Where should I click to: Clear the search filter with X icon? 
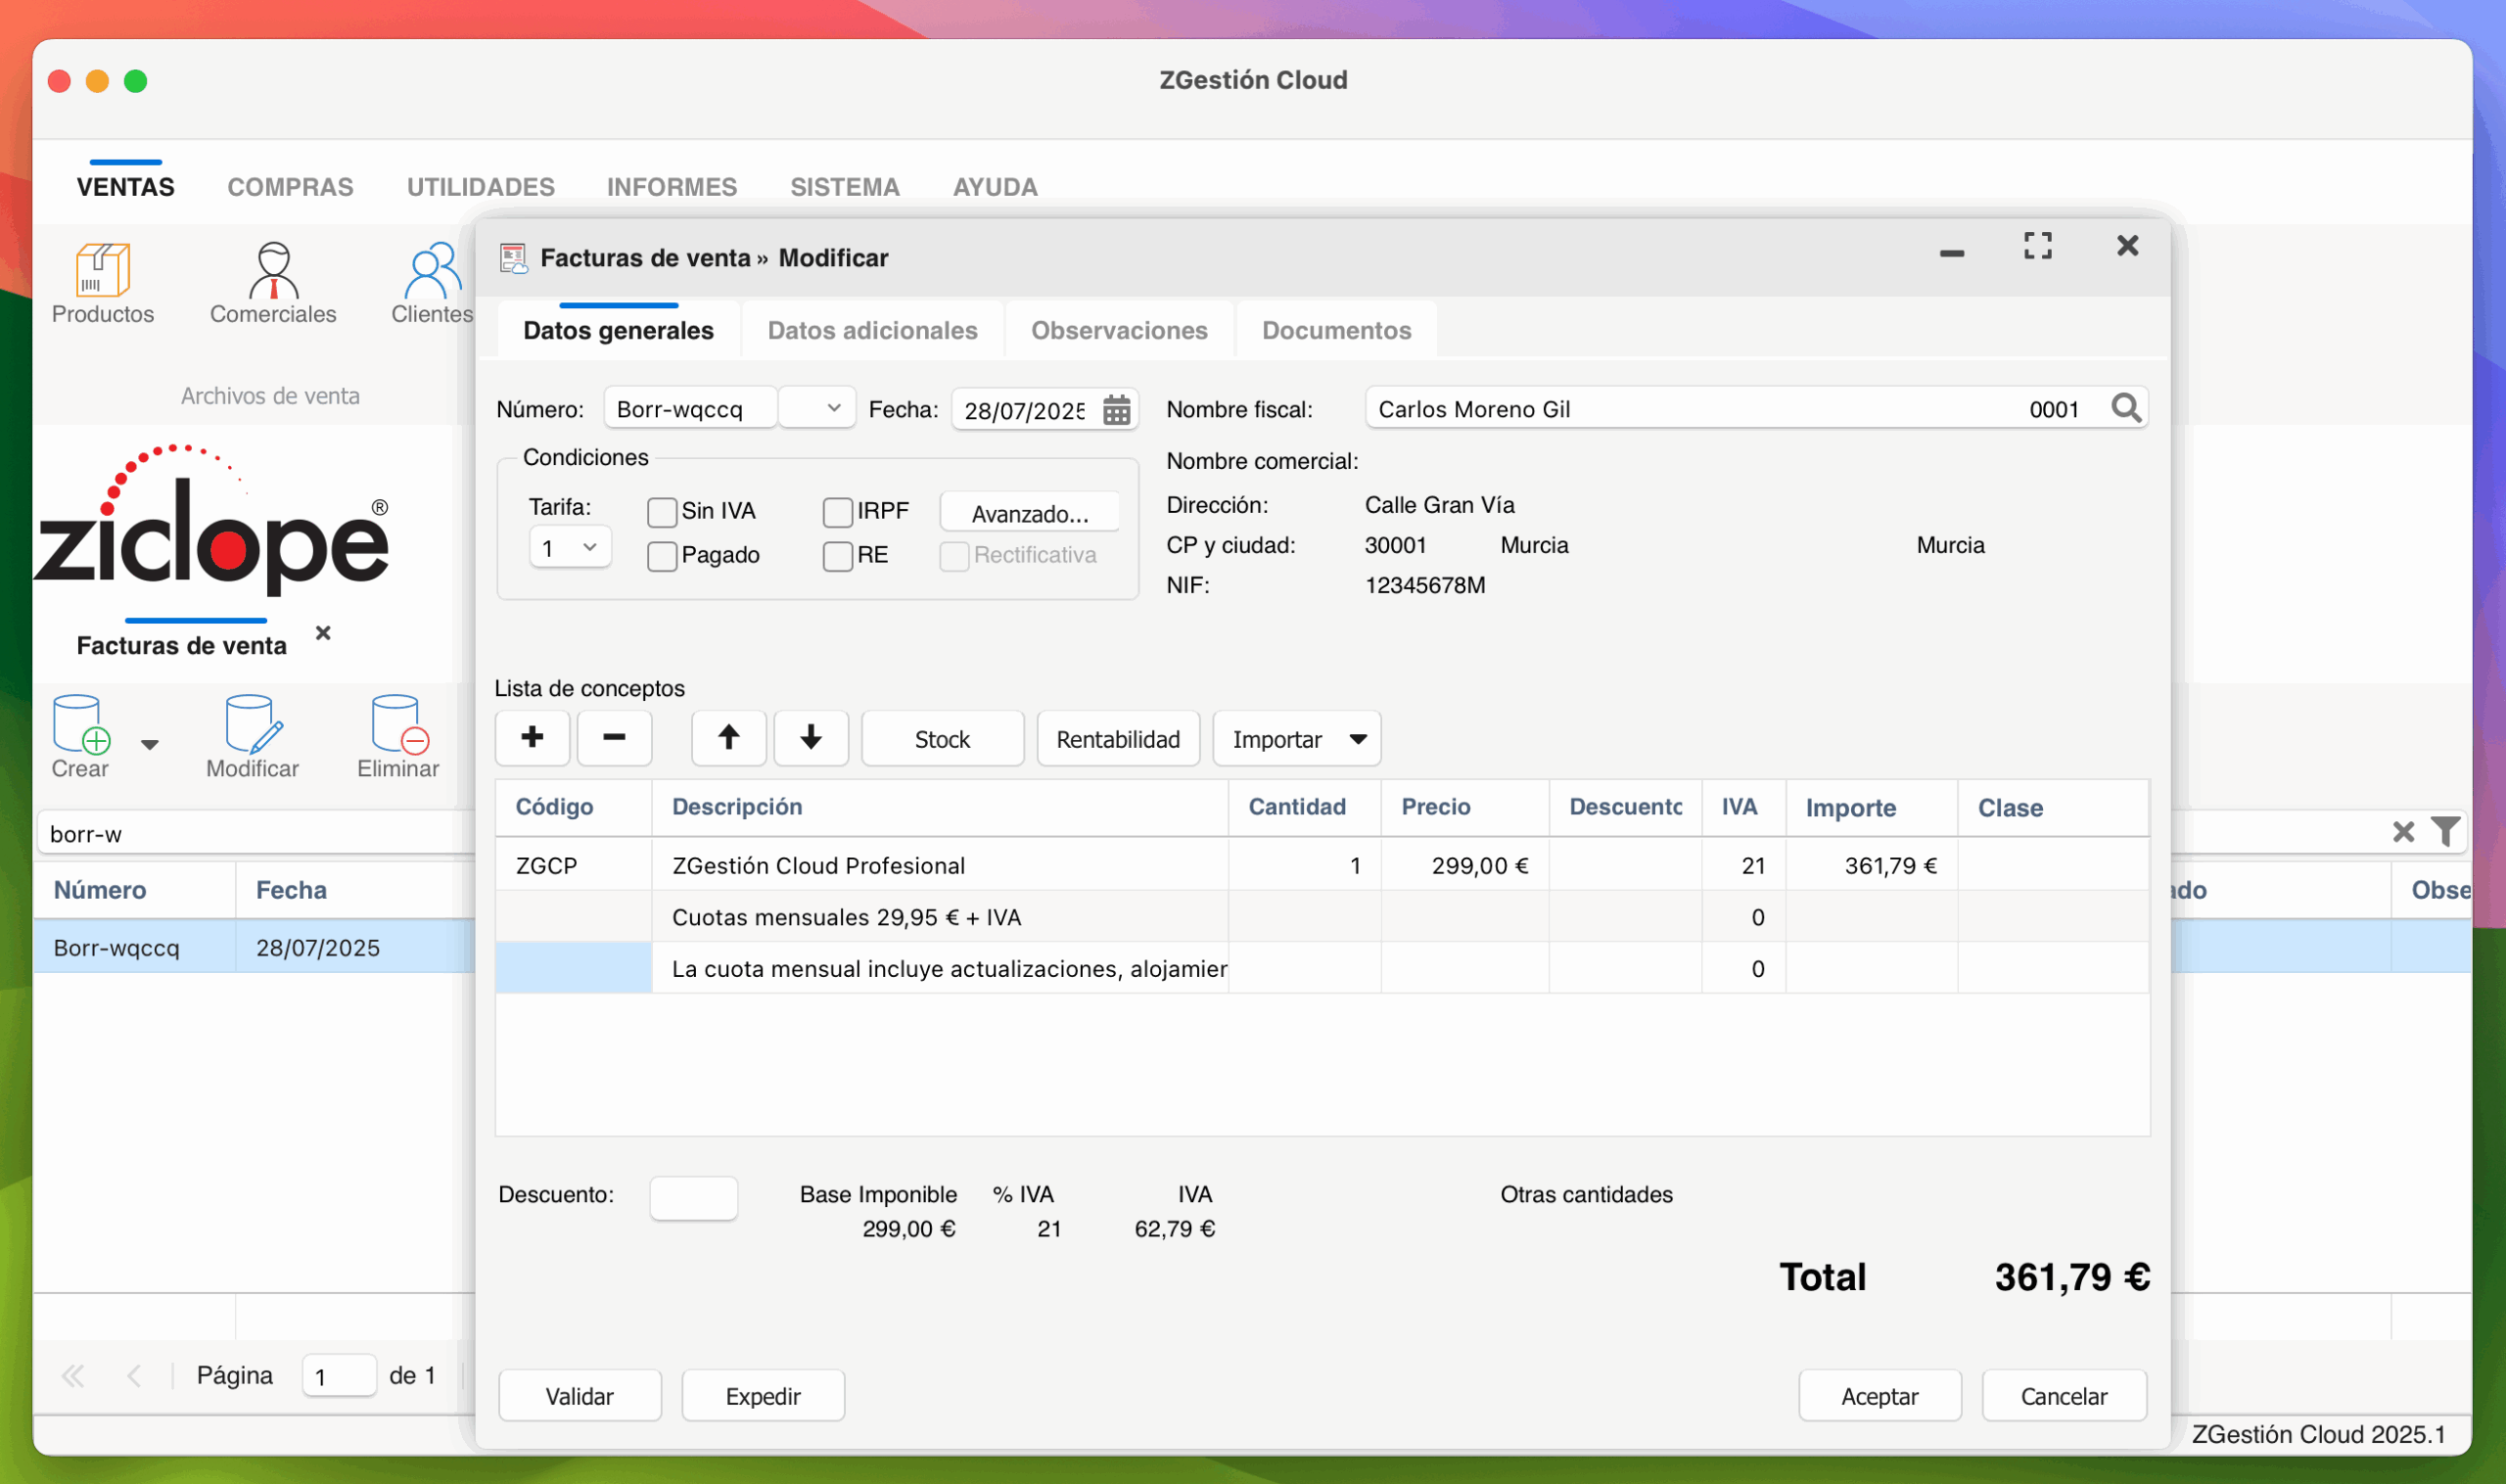(x=2403, y=832)
